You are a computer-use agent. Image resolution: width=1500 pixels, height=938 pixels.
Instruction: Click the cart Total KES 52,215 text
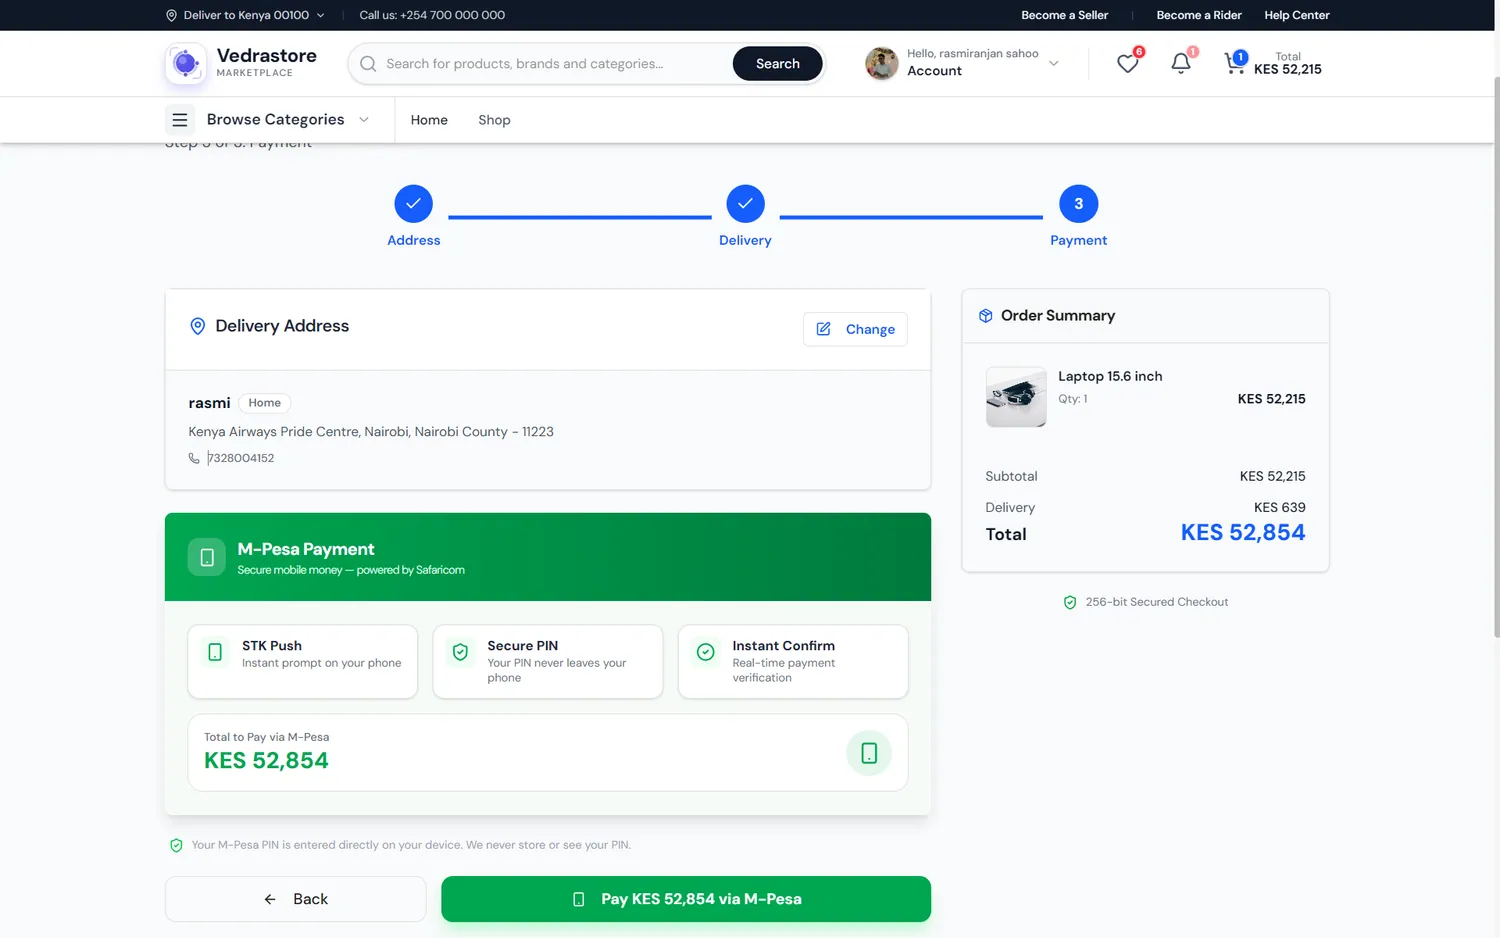pyautogui.click(x=1288, y=64)
